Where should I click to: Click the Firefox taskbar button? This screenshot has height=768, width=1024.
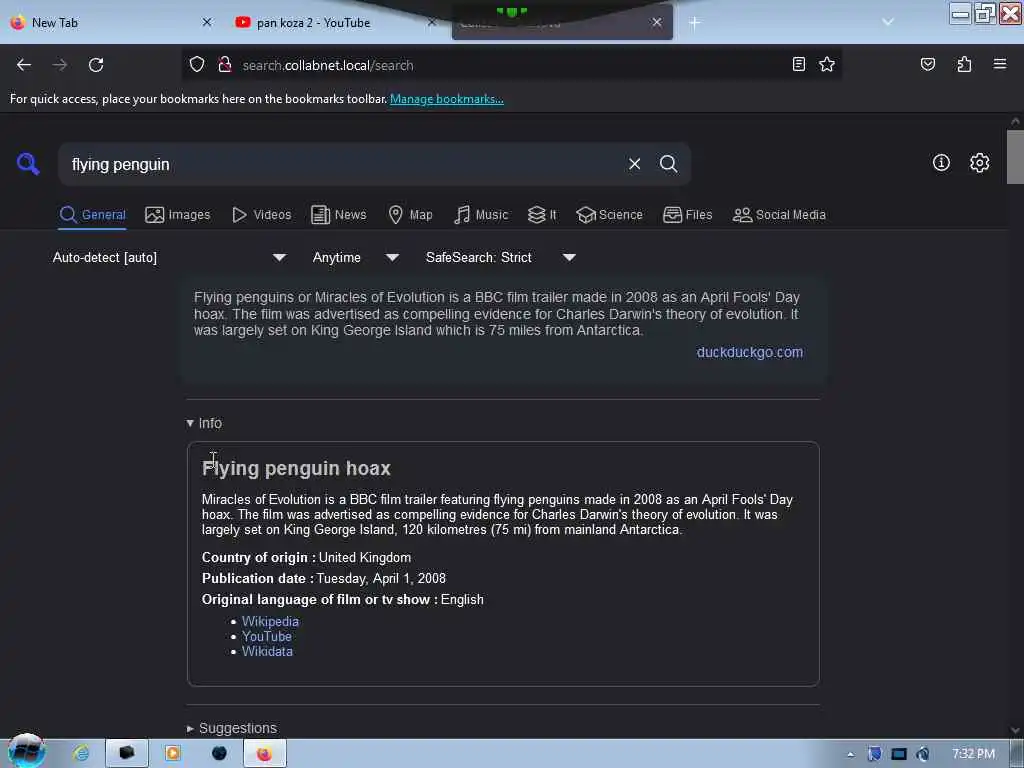point(264,754)
